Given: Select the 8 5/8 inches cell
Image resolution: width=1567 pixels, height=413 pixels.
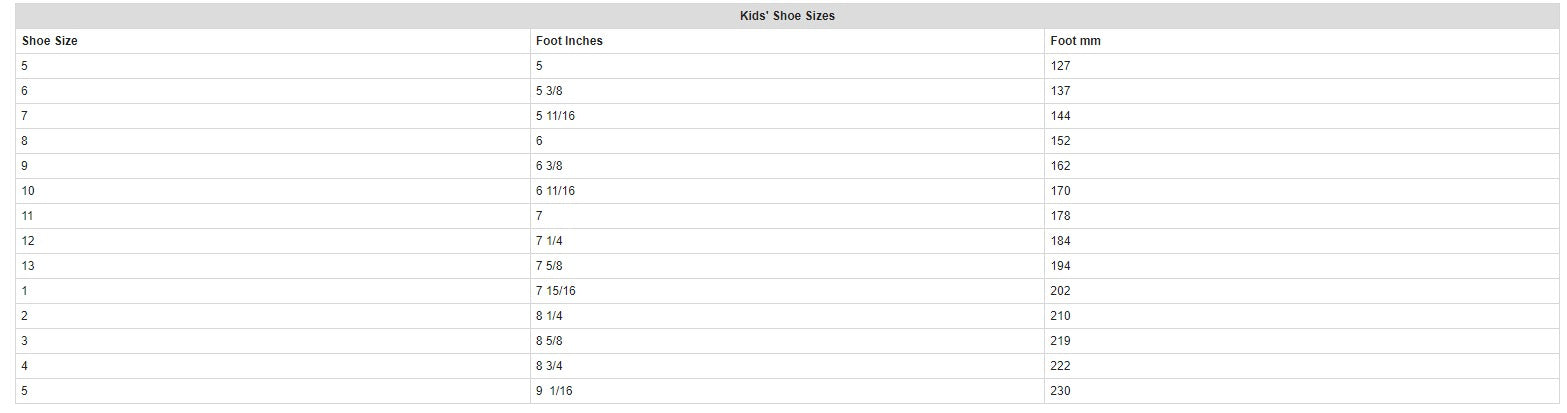Looking at the screenshot, I should (549, 341).
